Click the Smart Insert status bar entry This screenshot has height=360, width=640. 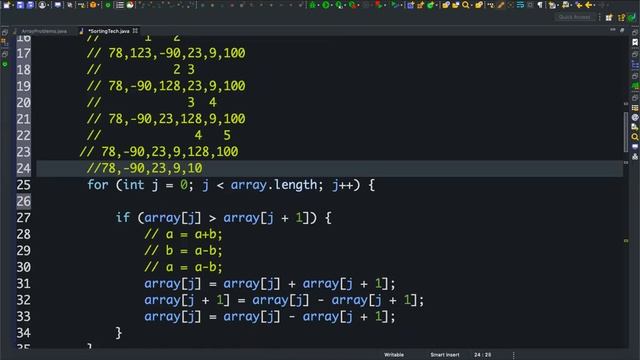point(444,355)
